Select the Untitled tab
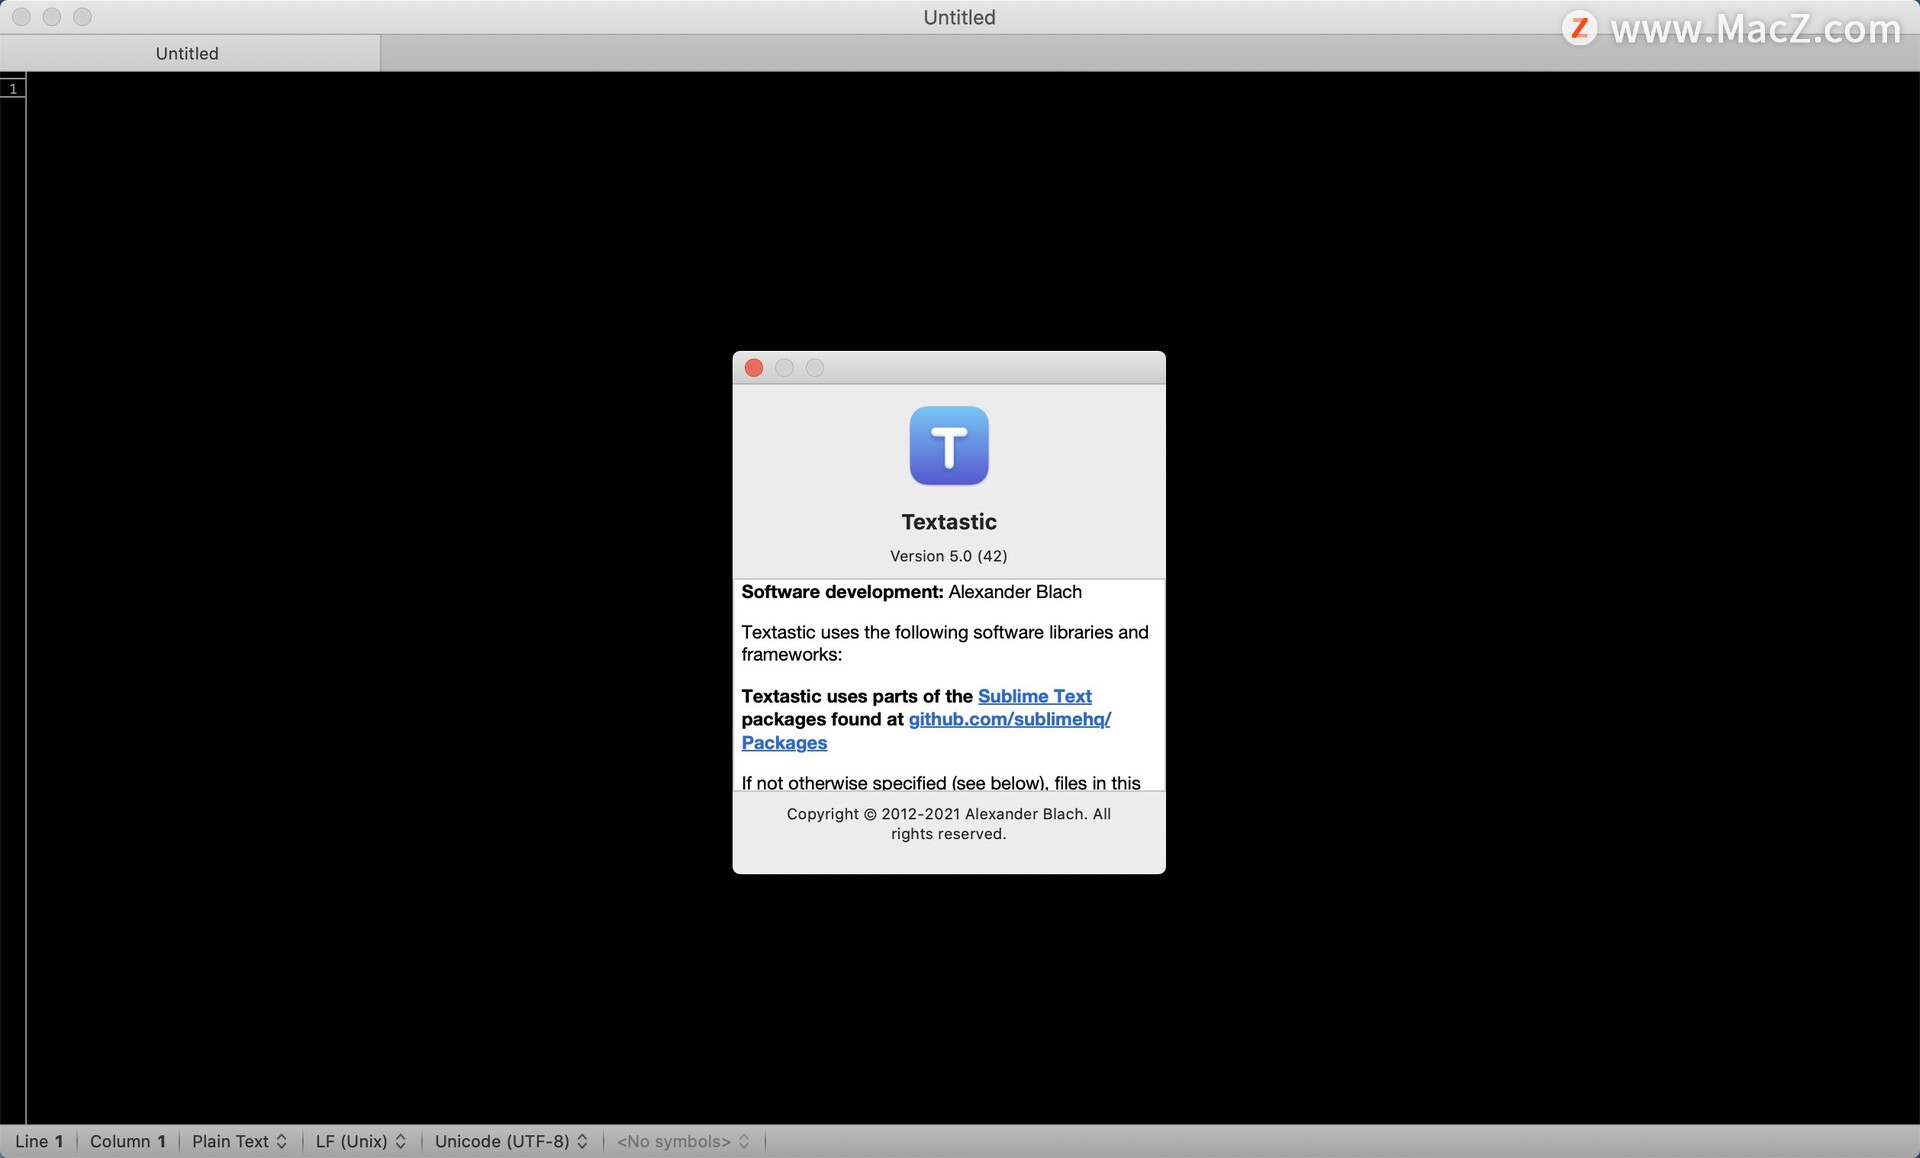Screen dimensions: 1920x1158 pos(188,53)
